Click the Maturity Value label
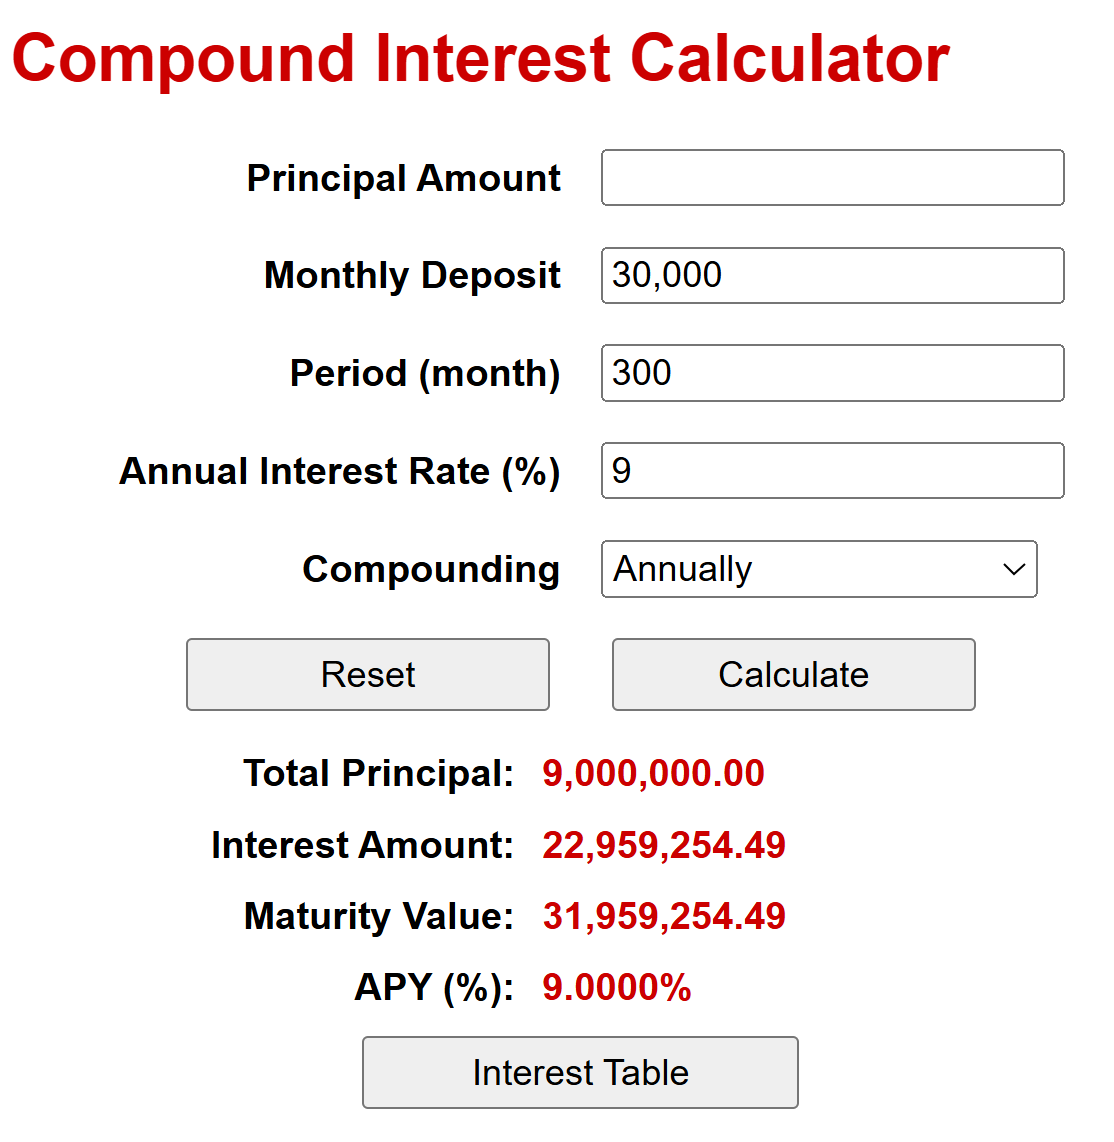1114x1142 pixels. pos(379,916)
